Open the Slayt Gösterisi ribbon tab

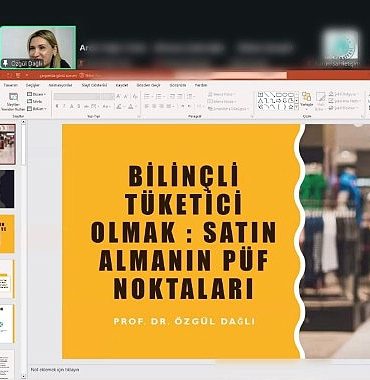pos(94,85)
